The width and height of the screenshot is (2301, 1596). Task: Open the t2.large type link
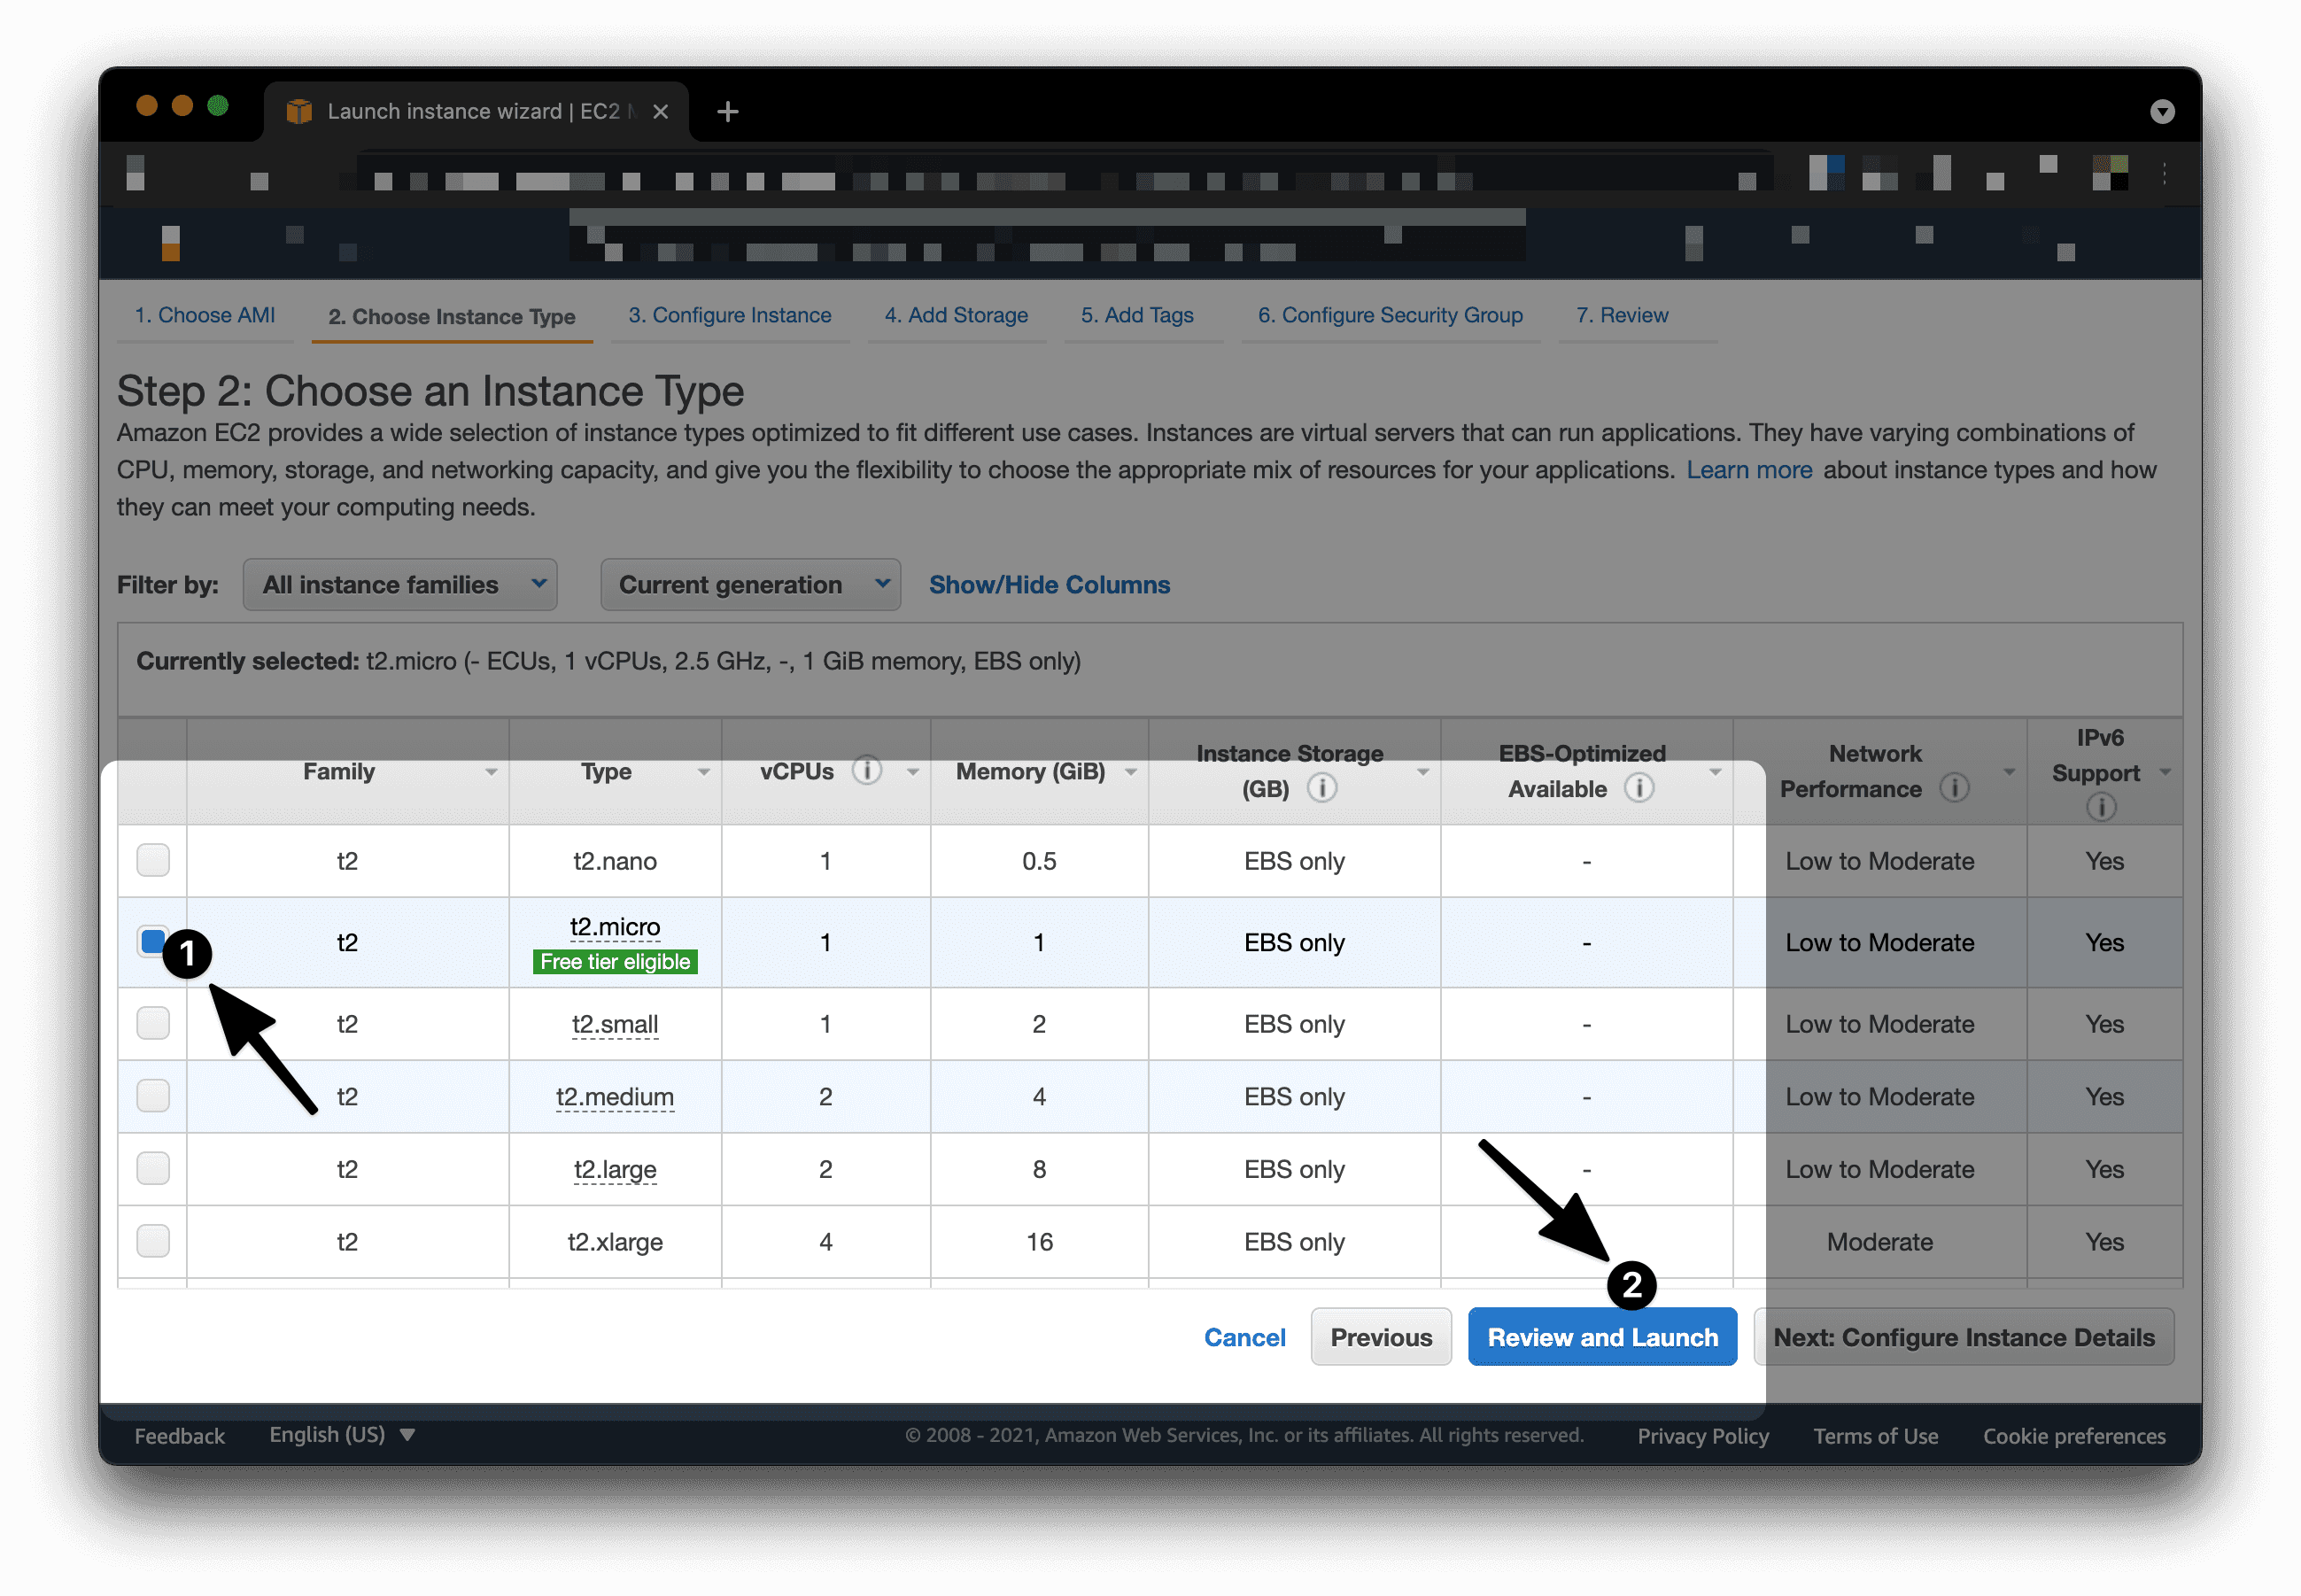(x=615, y=1169)
